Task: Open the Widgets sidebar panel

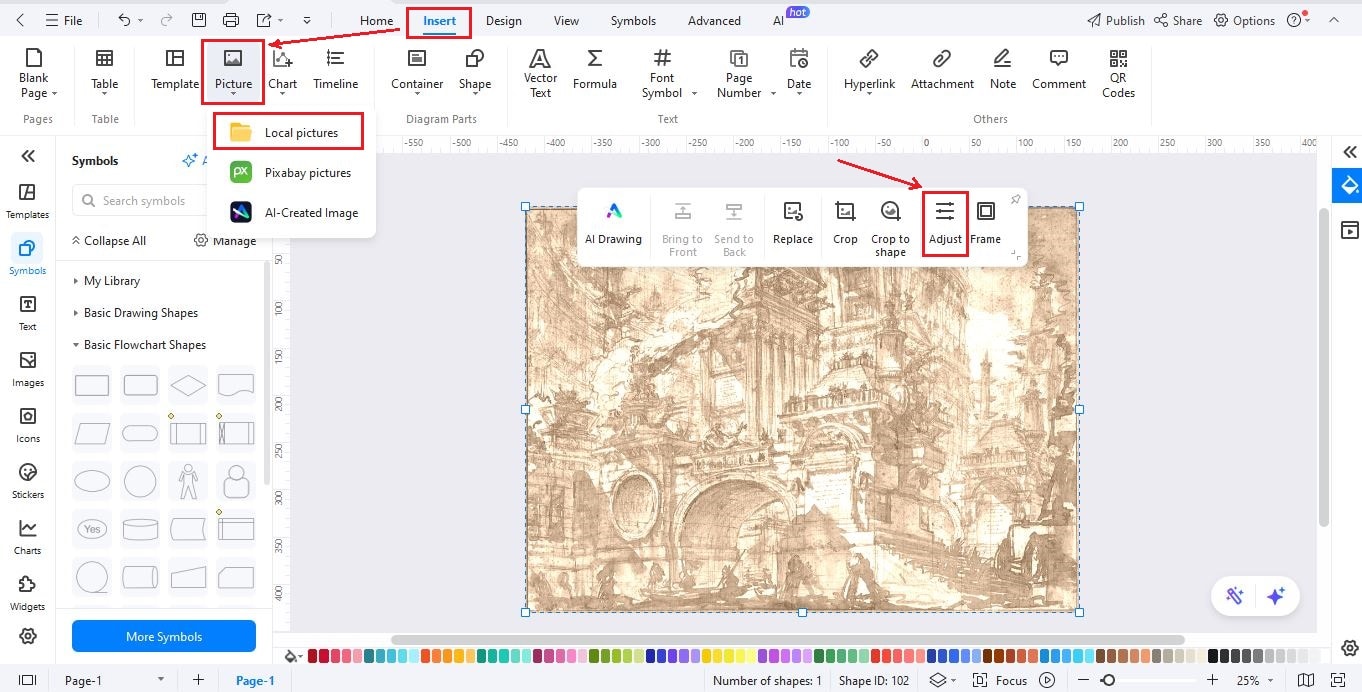Action: tap(28, 592)
